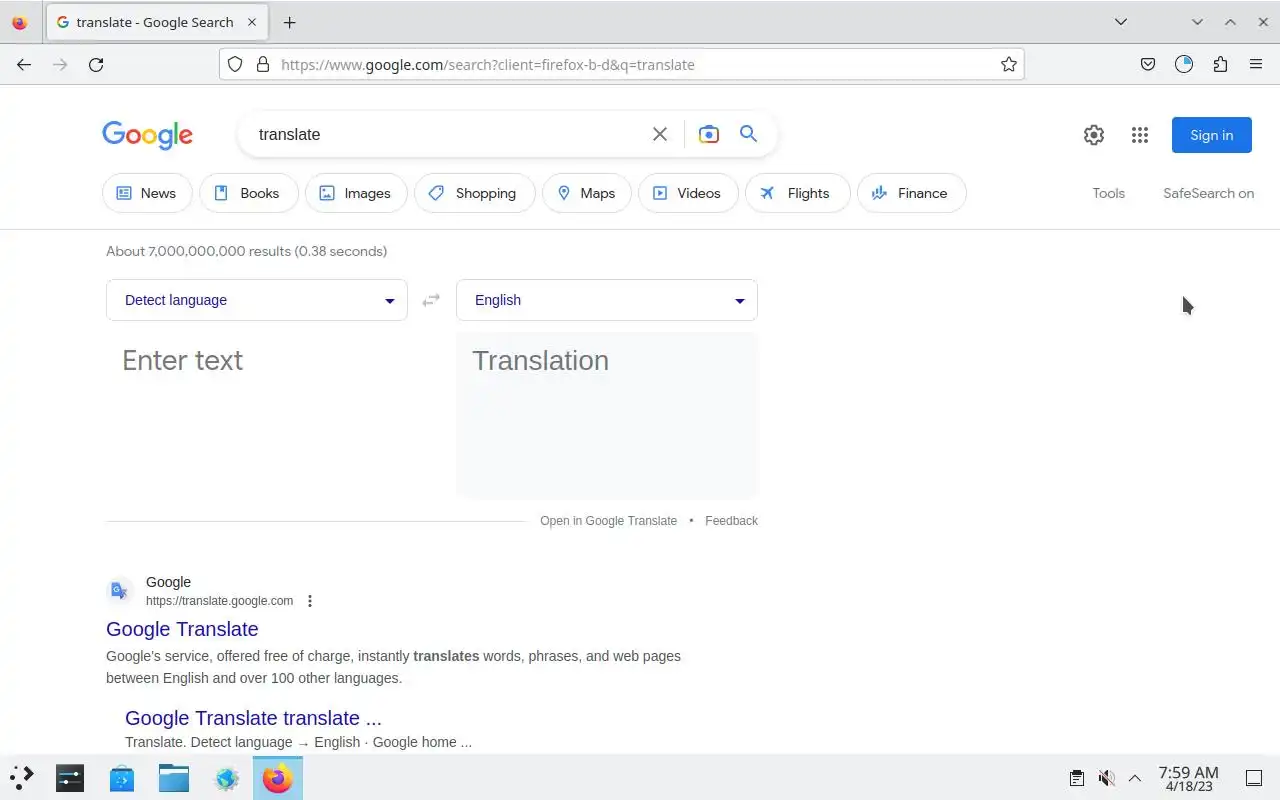Open Google quick settings gear
Viewport: 1280px width, 800px height.
(1094, 135)
